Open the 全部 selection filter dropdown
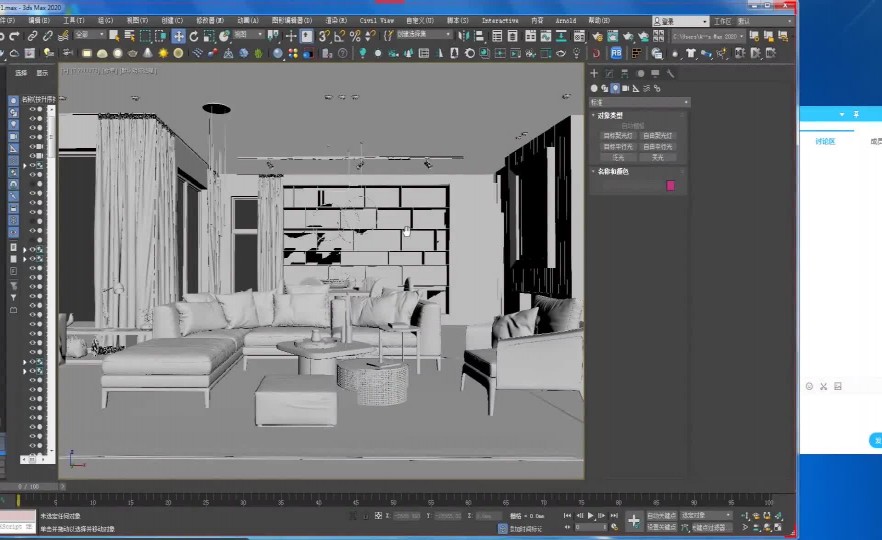The width and height of the screenshot is (882, 540). pyautogui.click(x=90, y=35)
